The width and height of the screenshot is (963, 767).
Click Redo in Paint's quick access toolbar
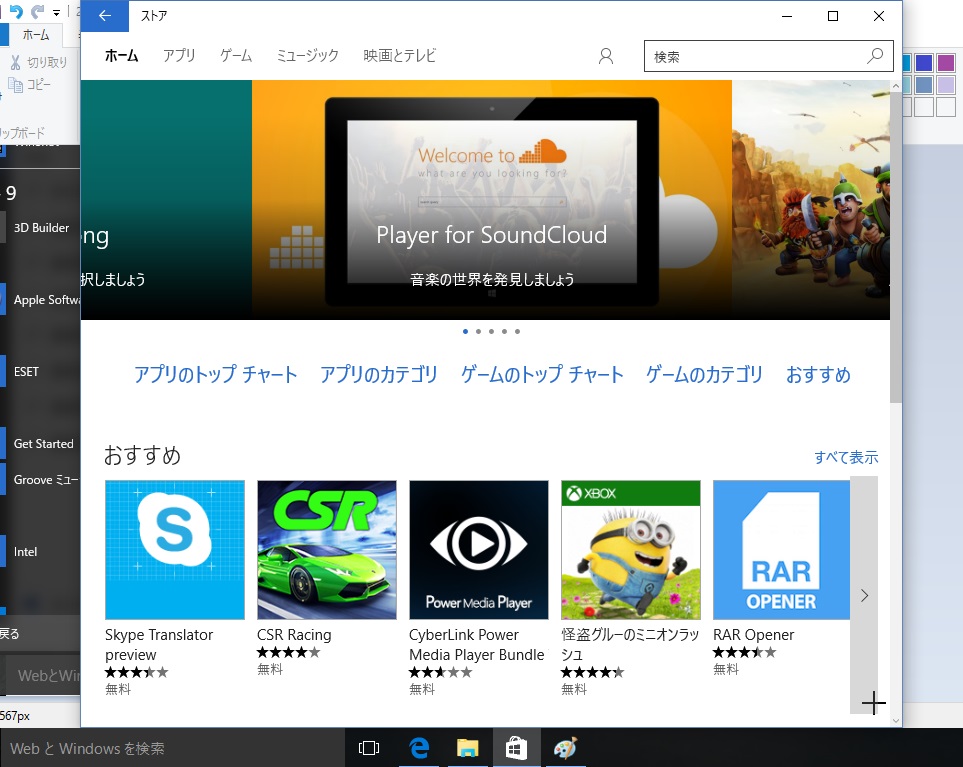tap(38, 11)
